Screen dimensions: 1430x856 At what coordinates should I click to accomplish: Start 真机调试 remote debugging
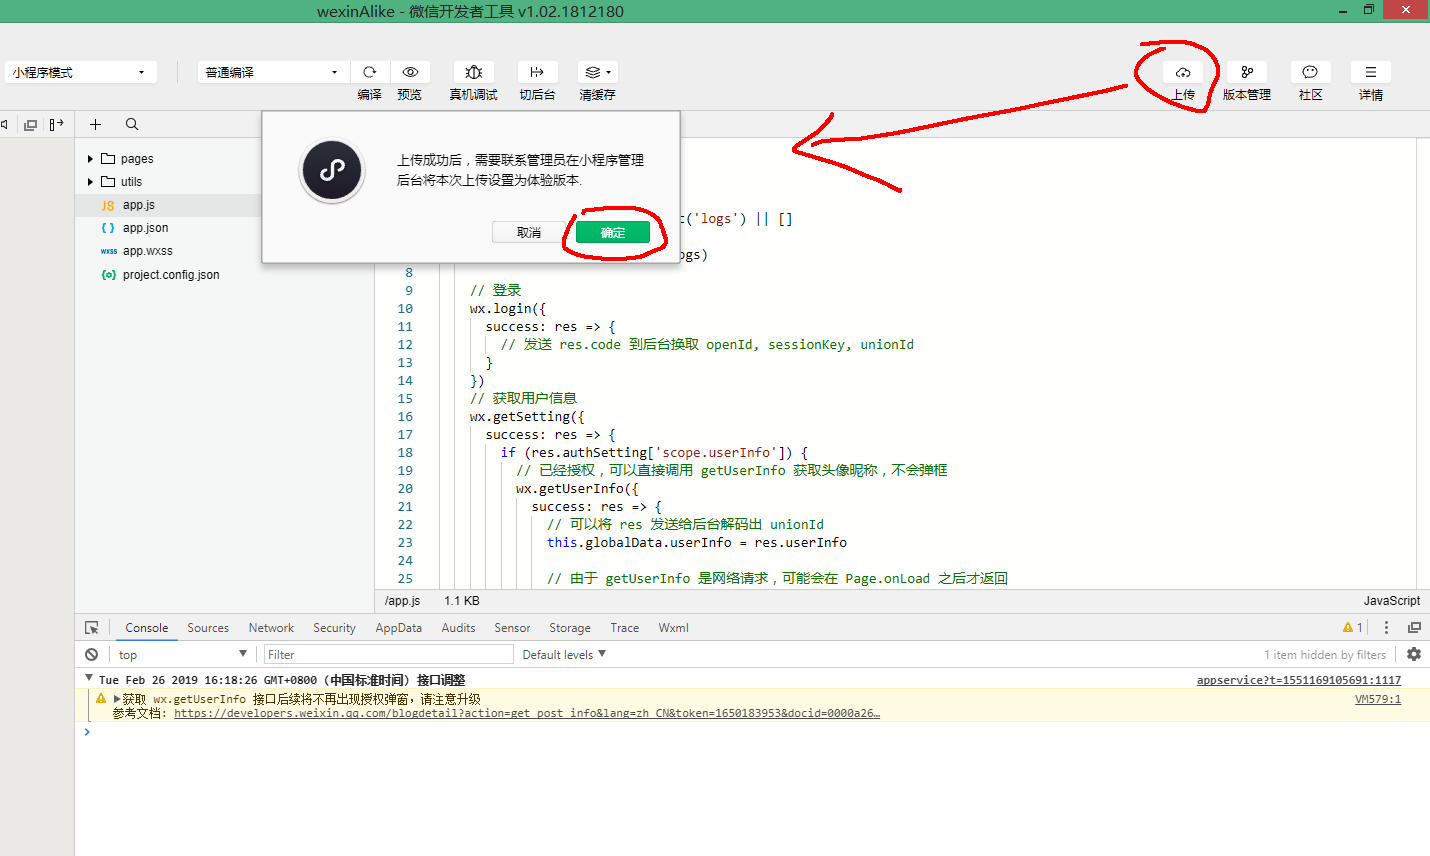click(x=474, y=72)
